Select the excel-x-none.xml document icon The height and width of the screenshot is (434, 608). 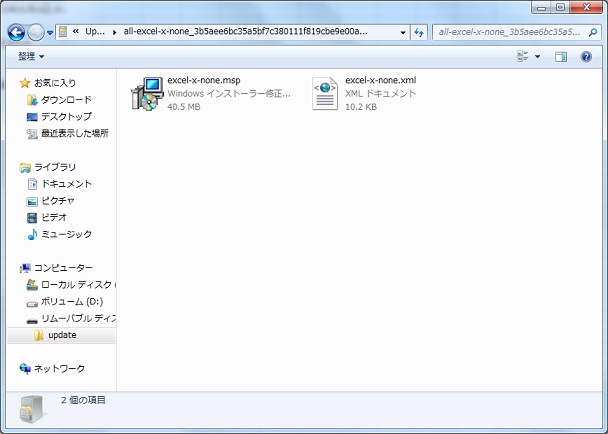point(325,93)
